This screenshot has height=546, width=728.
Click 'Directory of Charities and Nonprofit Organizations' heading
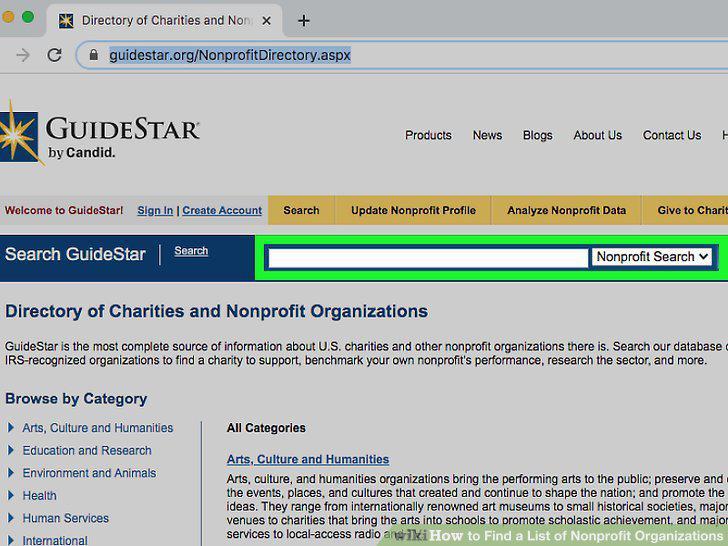[216, 311]
